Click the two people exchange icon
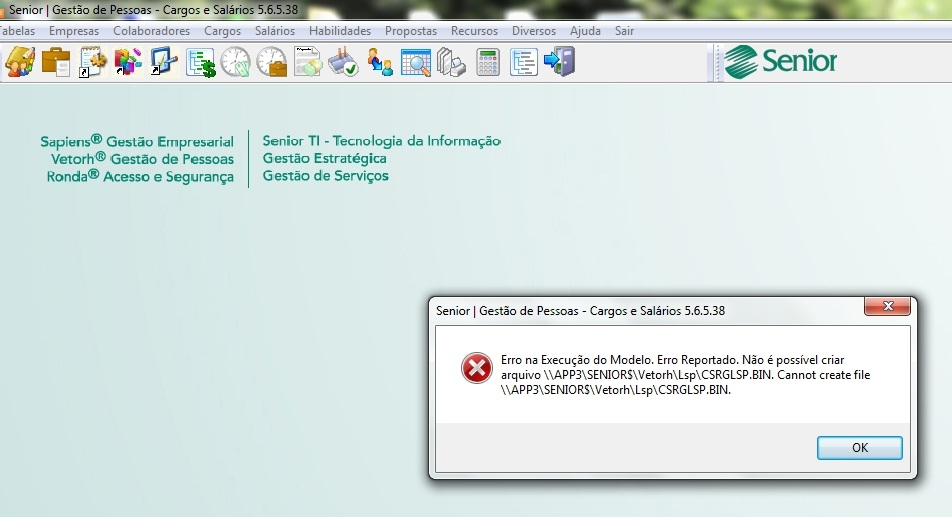The height and width of the screenshot is (517, 952). [380, 62]
